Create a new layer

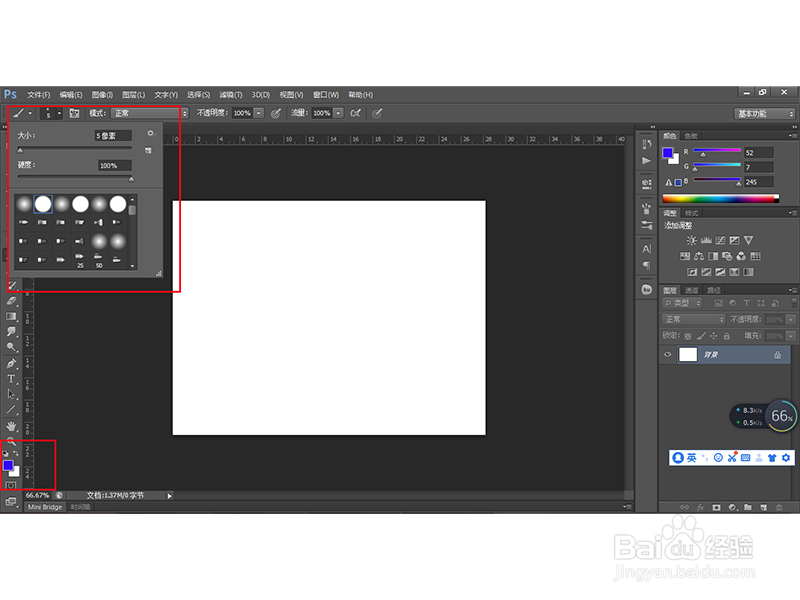(764, 507)
